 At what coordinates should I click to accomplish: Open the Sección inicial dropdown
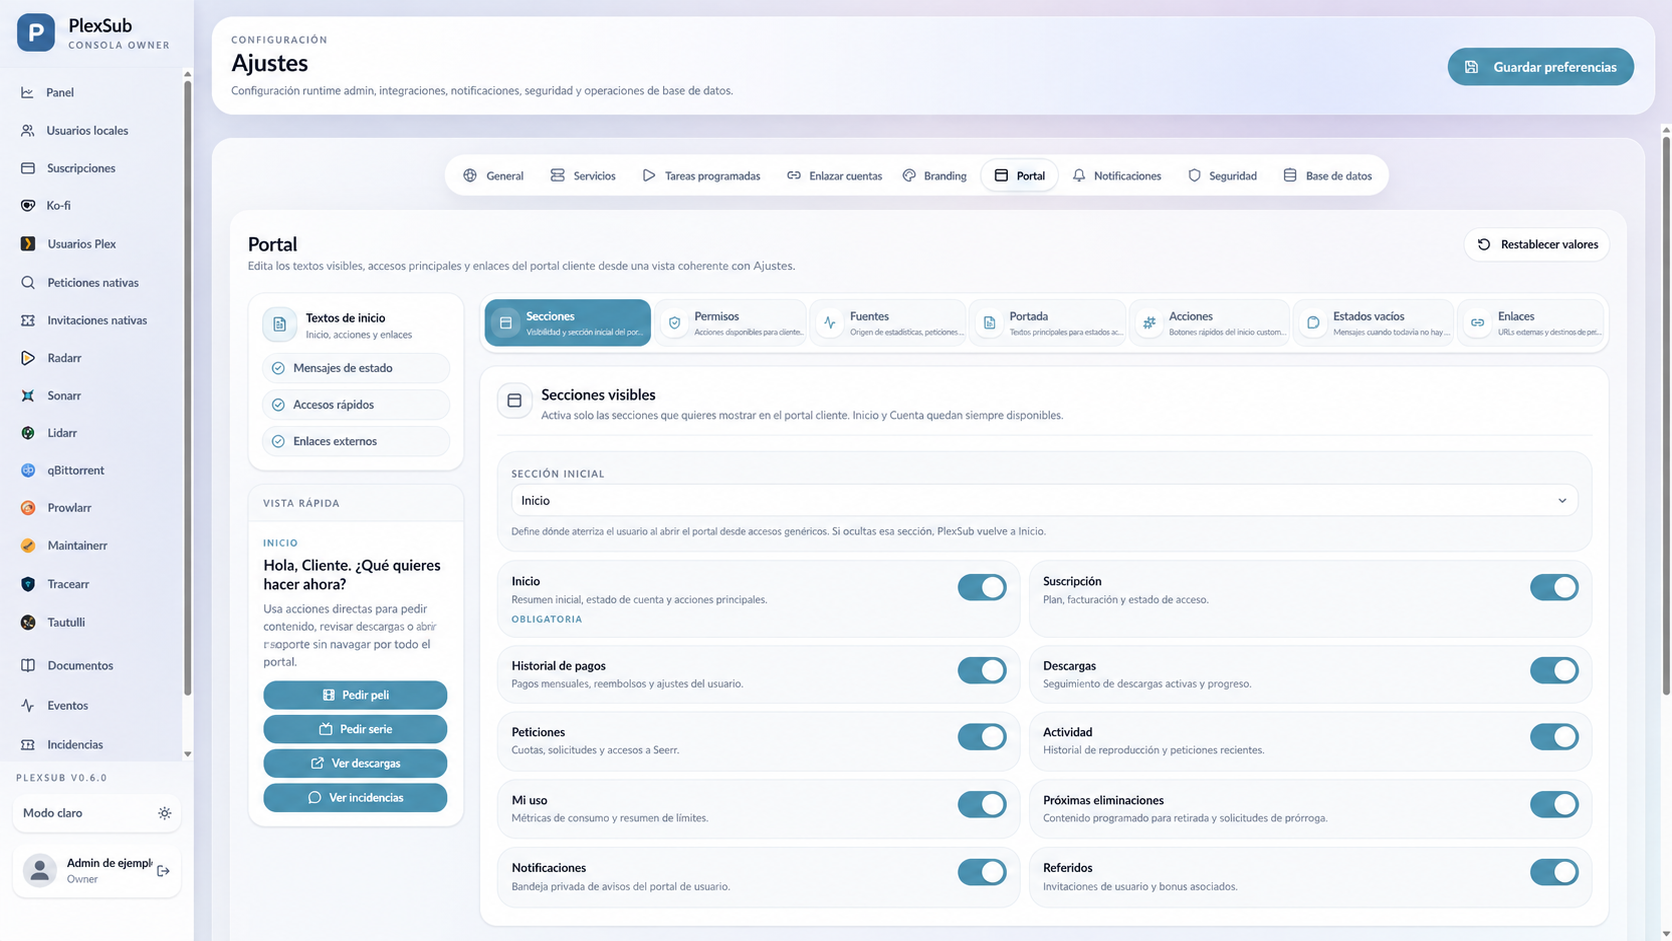[1044, 500]
